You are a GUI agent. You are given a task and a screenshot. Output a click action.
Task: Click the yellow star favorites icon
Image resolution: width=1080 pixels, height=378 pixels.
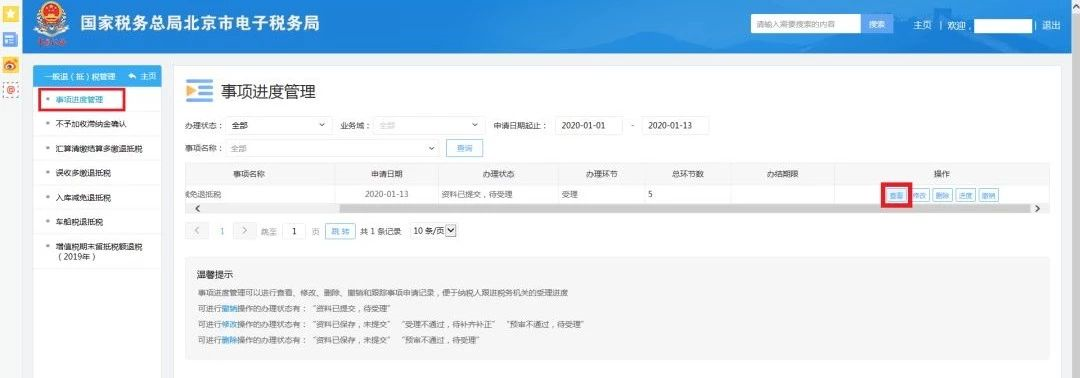point(11,14)
